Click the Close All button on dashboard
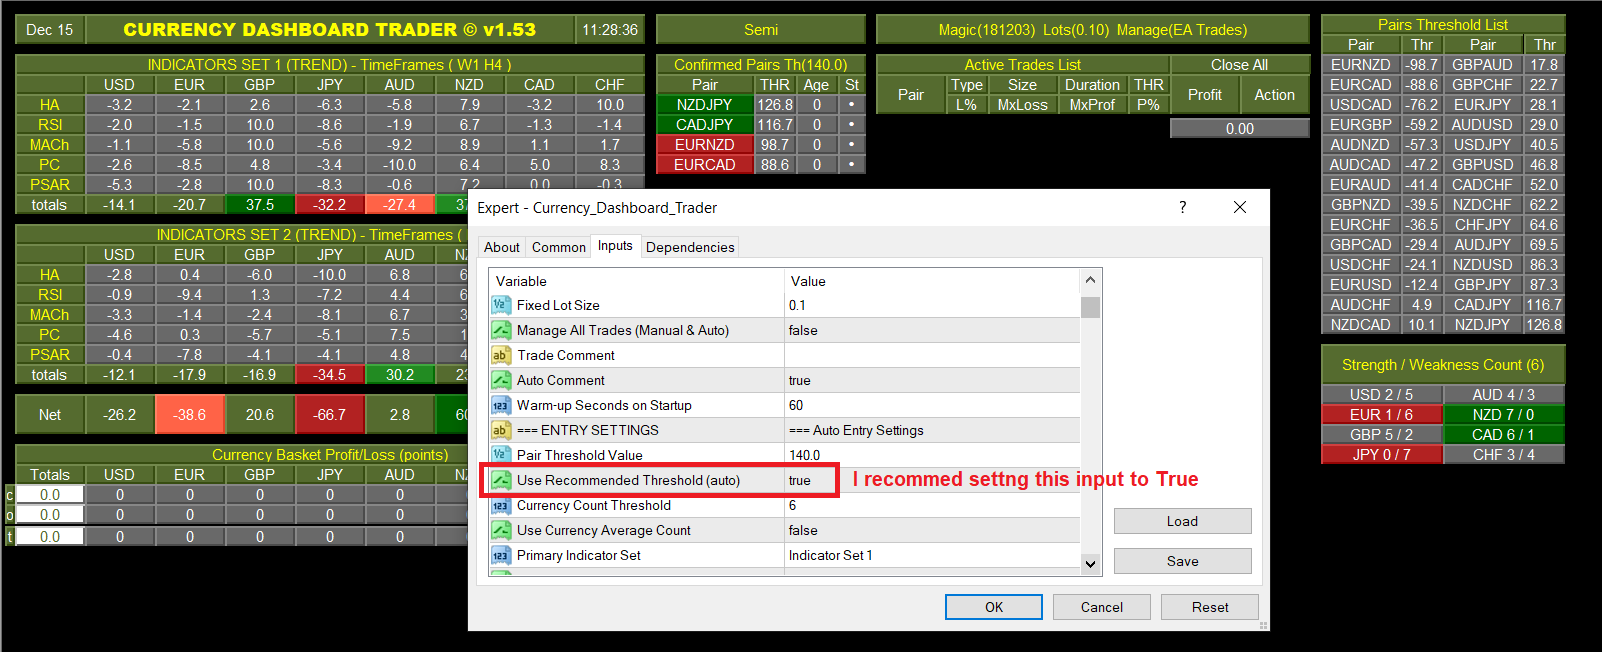This screenshot has height=652, width=1602. pyautogui.click(x=1239, y=64)
